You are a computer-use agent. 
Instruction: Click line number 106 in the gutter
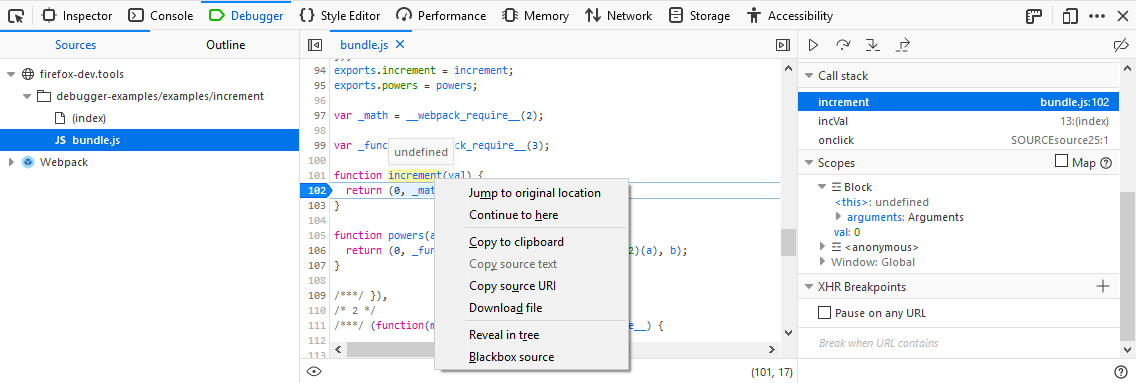tap(317, 251)
